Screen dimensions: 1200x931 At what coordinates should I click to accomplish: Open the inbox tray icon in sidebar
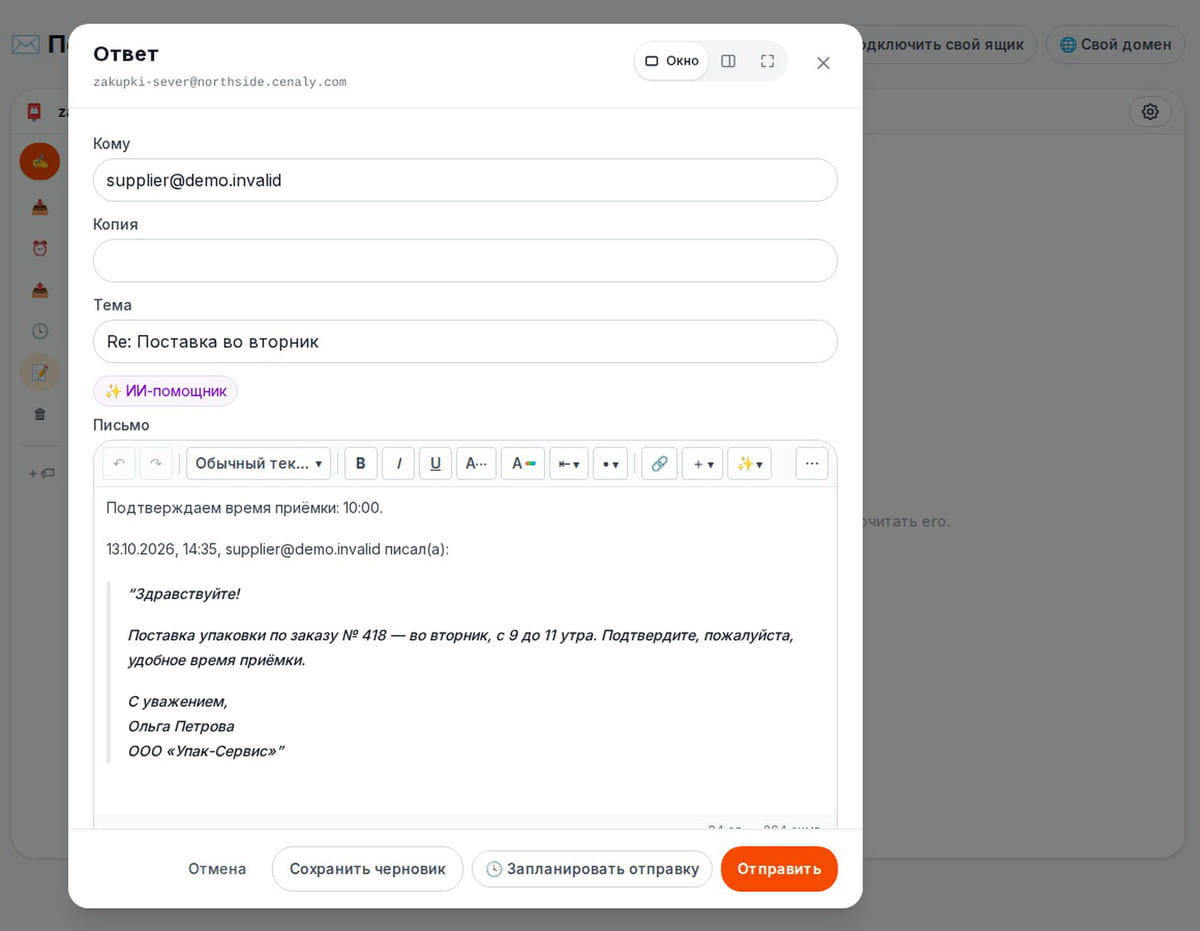click(40, 207)
